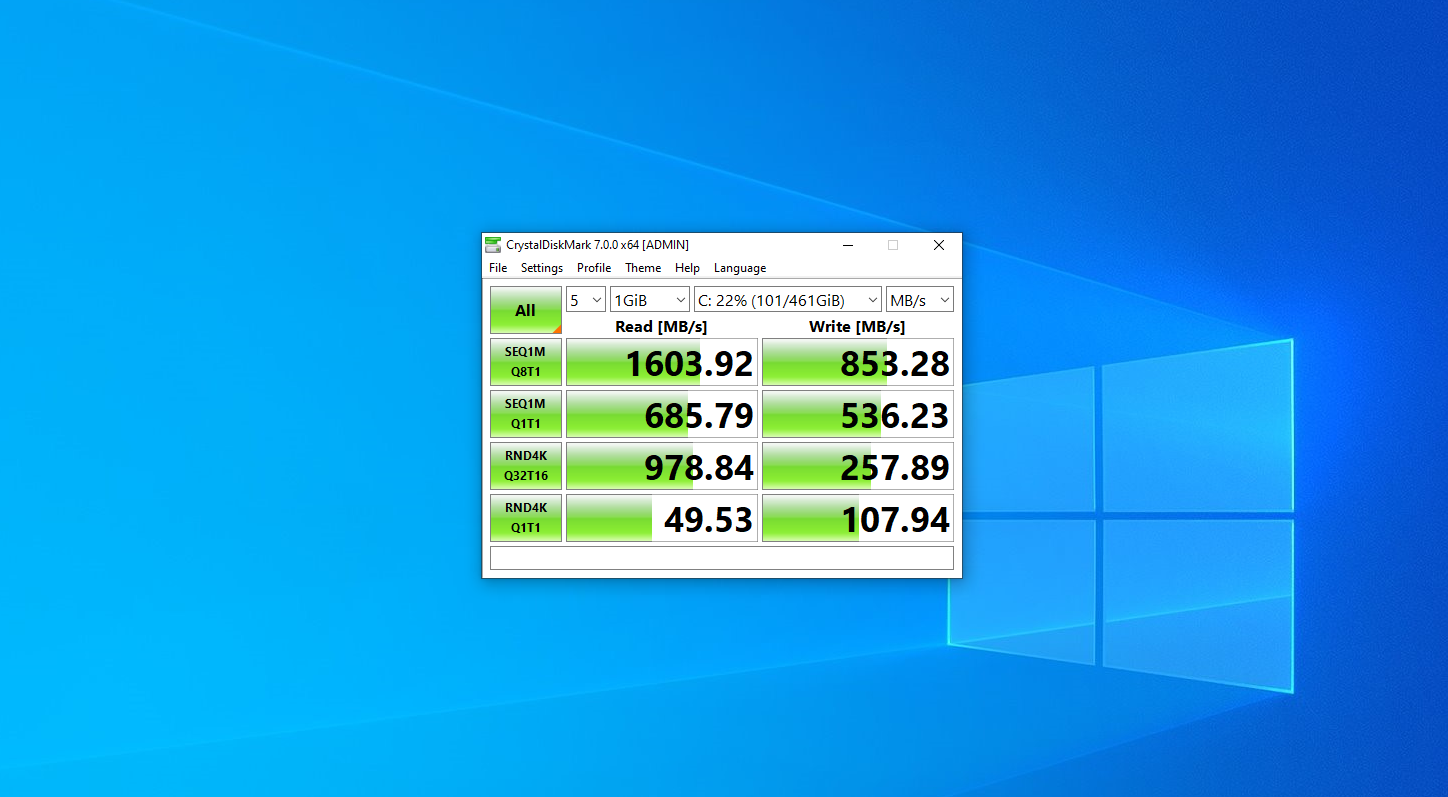Start the SEQ1M Q1T1 test

click(x=526, y=414)
